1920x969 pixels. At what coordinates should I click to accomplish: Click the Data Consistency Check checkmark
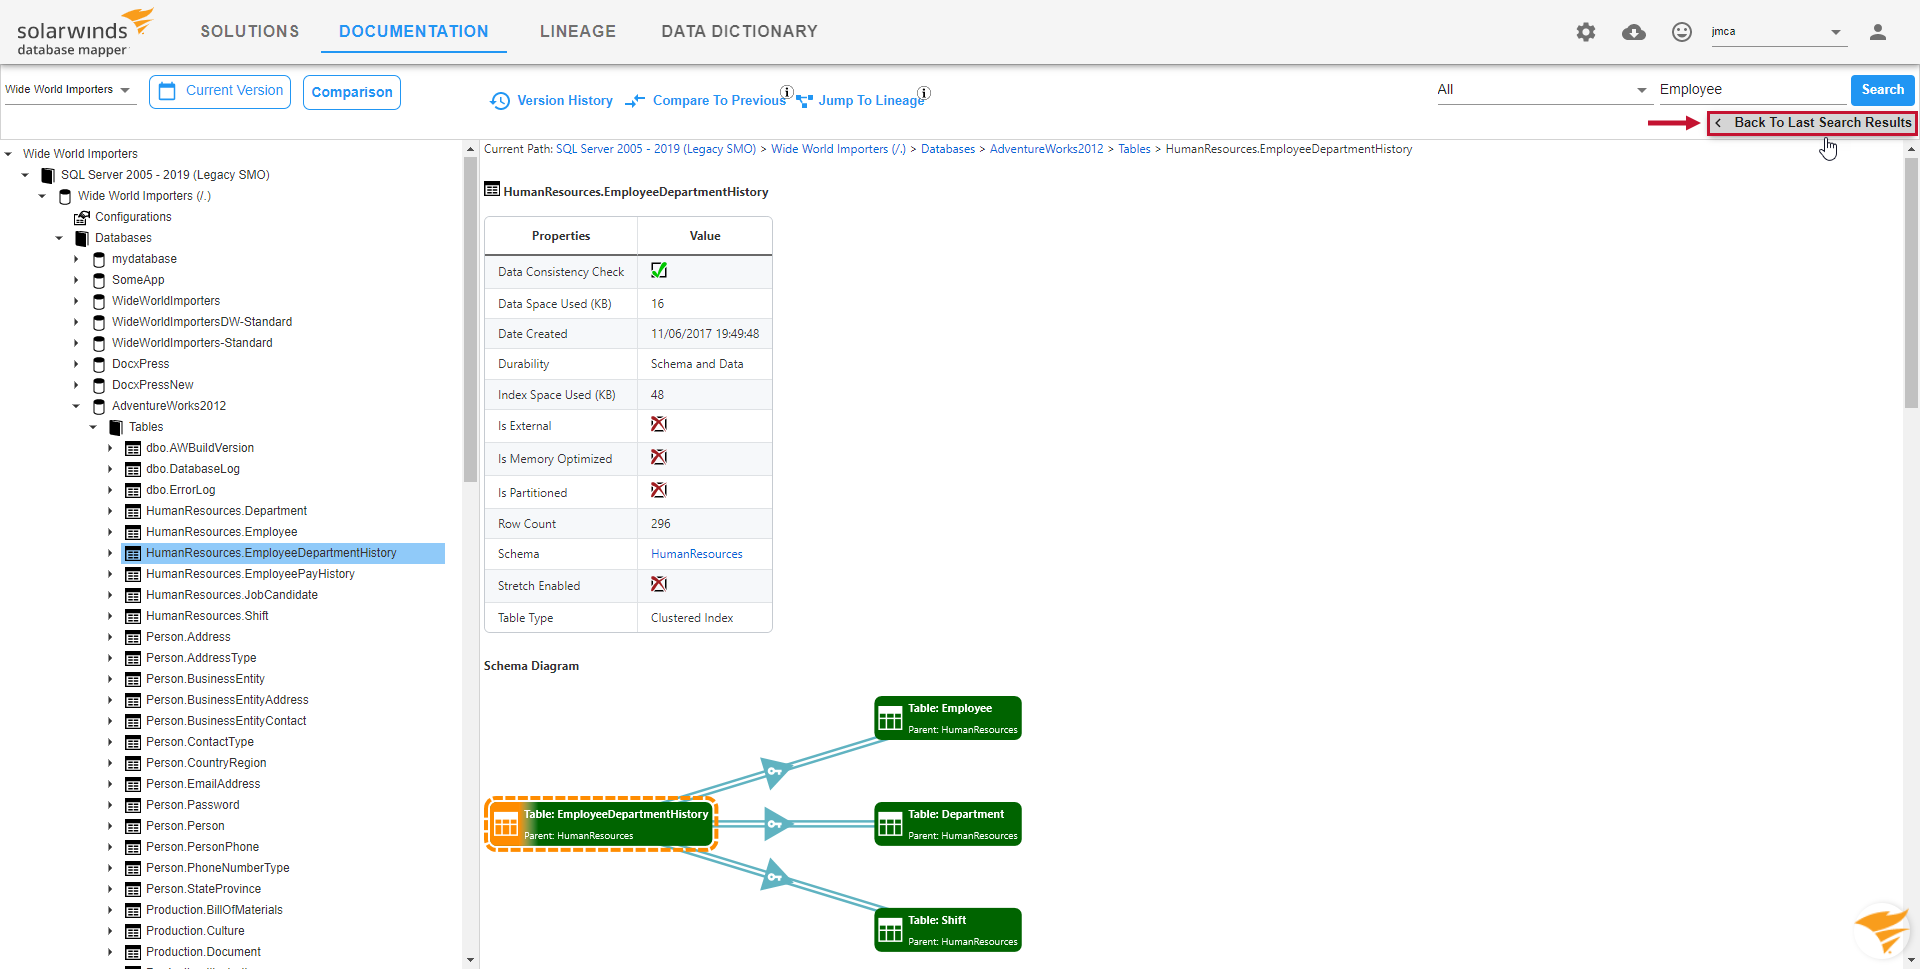659,271
